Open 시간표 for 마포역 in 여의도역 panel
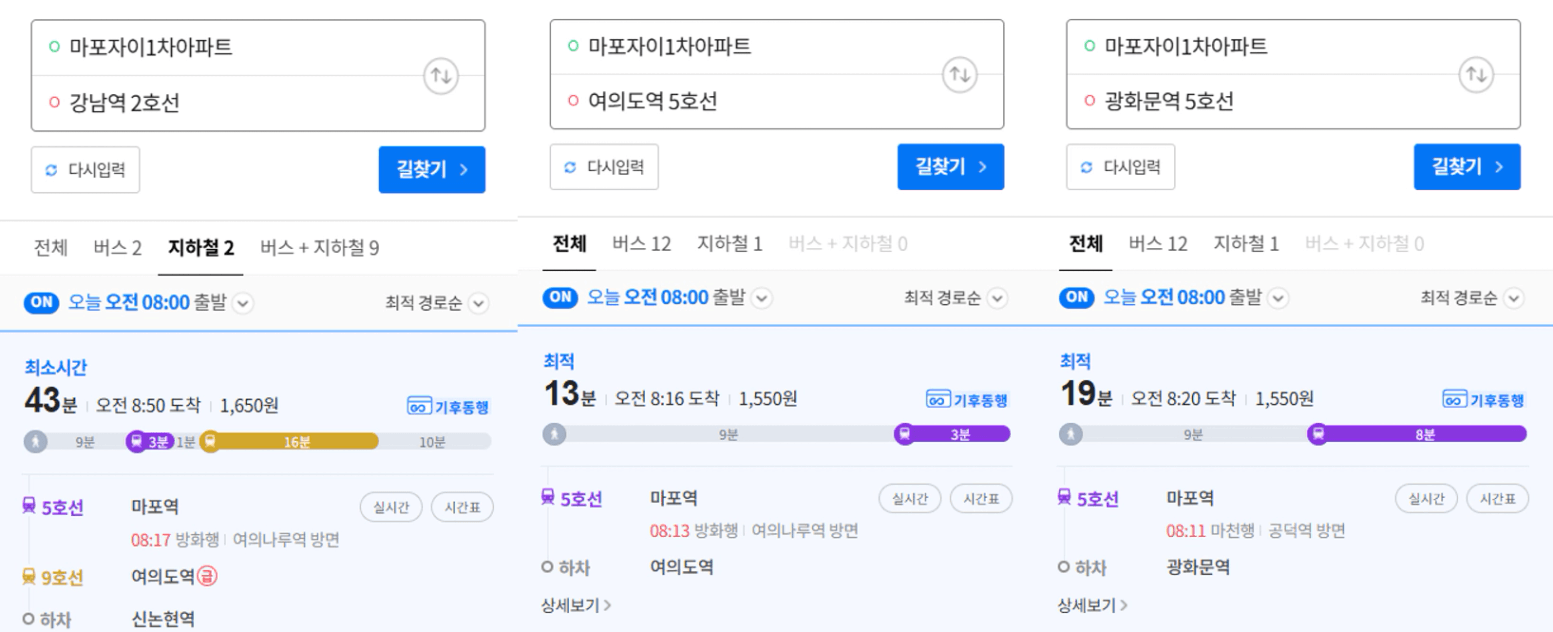This screenshot has width=1553, height=632. click(x=980, y=499)
